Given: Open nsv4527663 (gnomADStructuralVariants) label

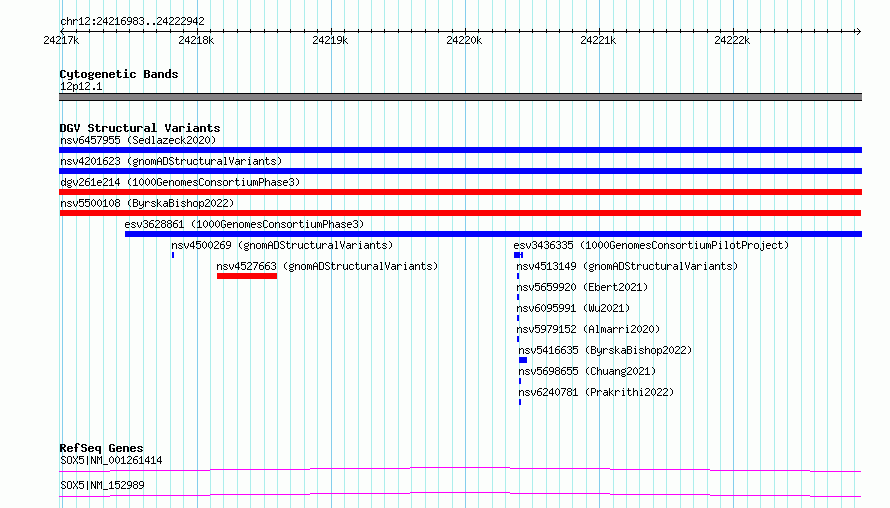Looking at the screenshot, I should coord(327,266).
